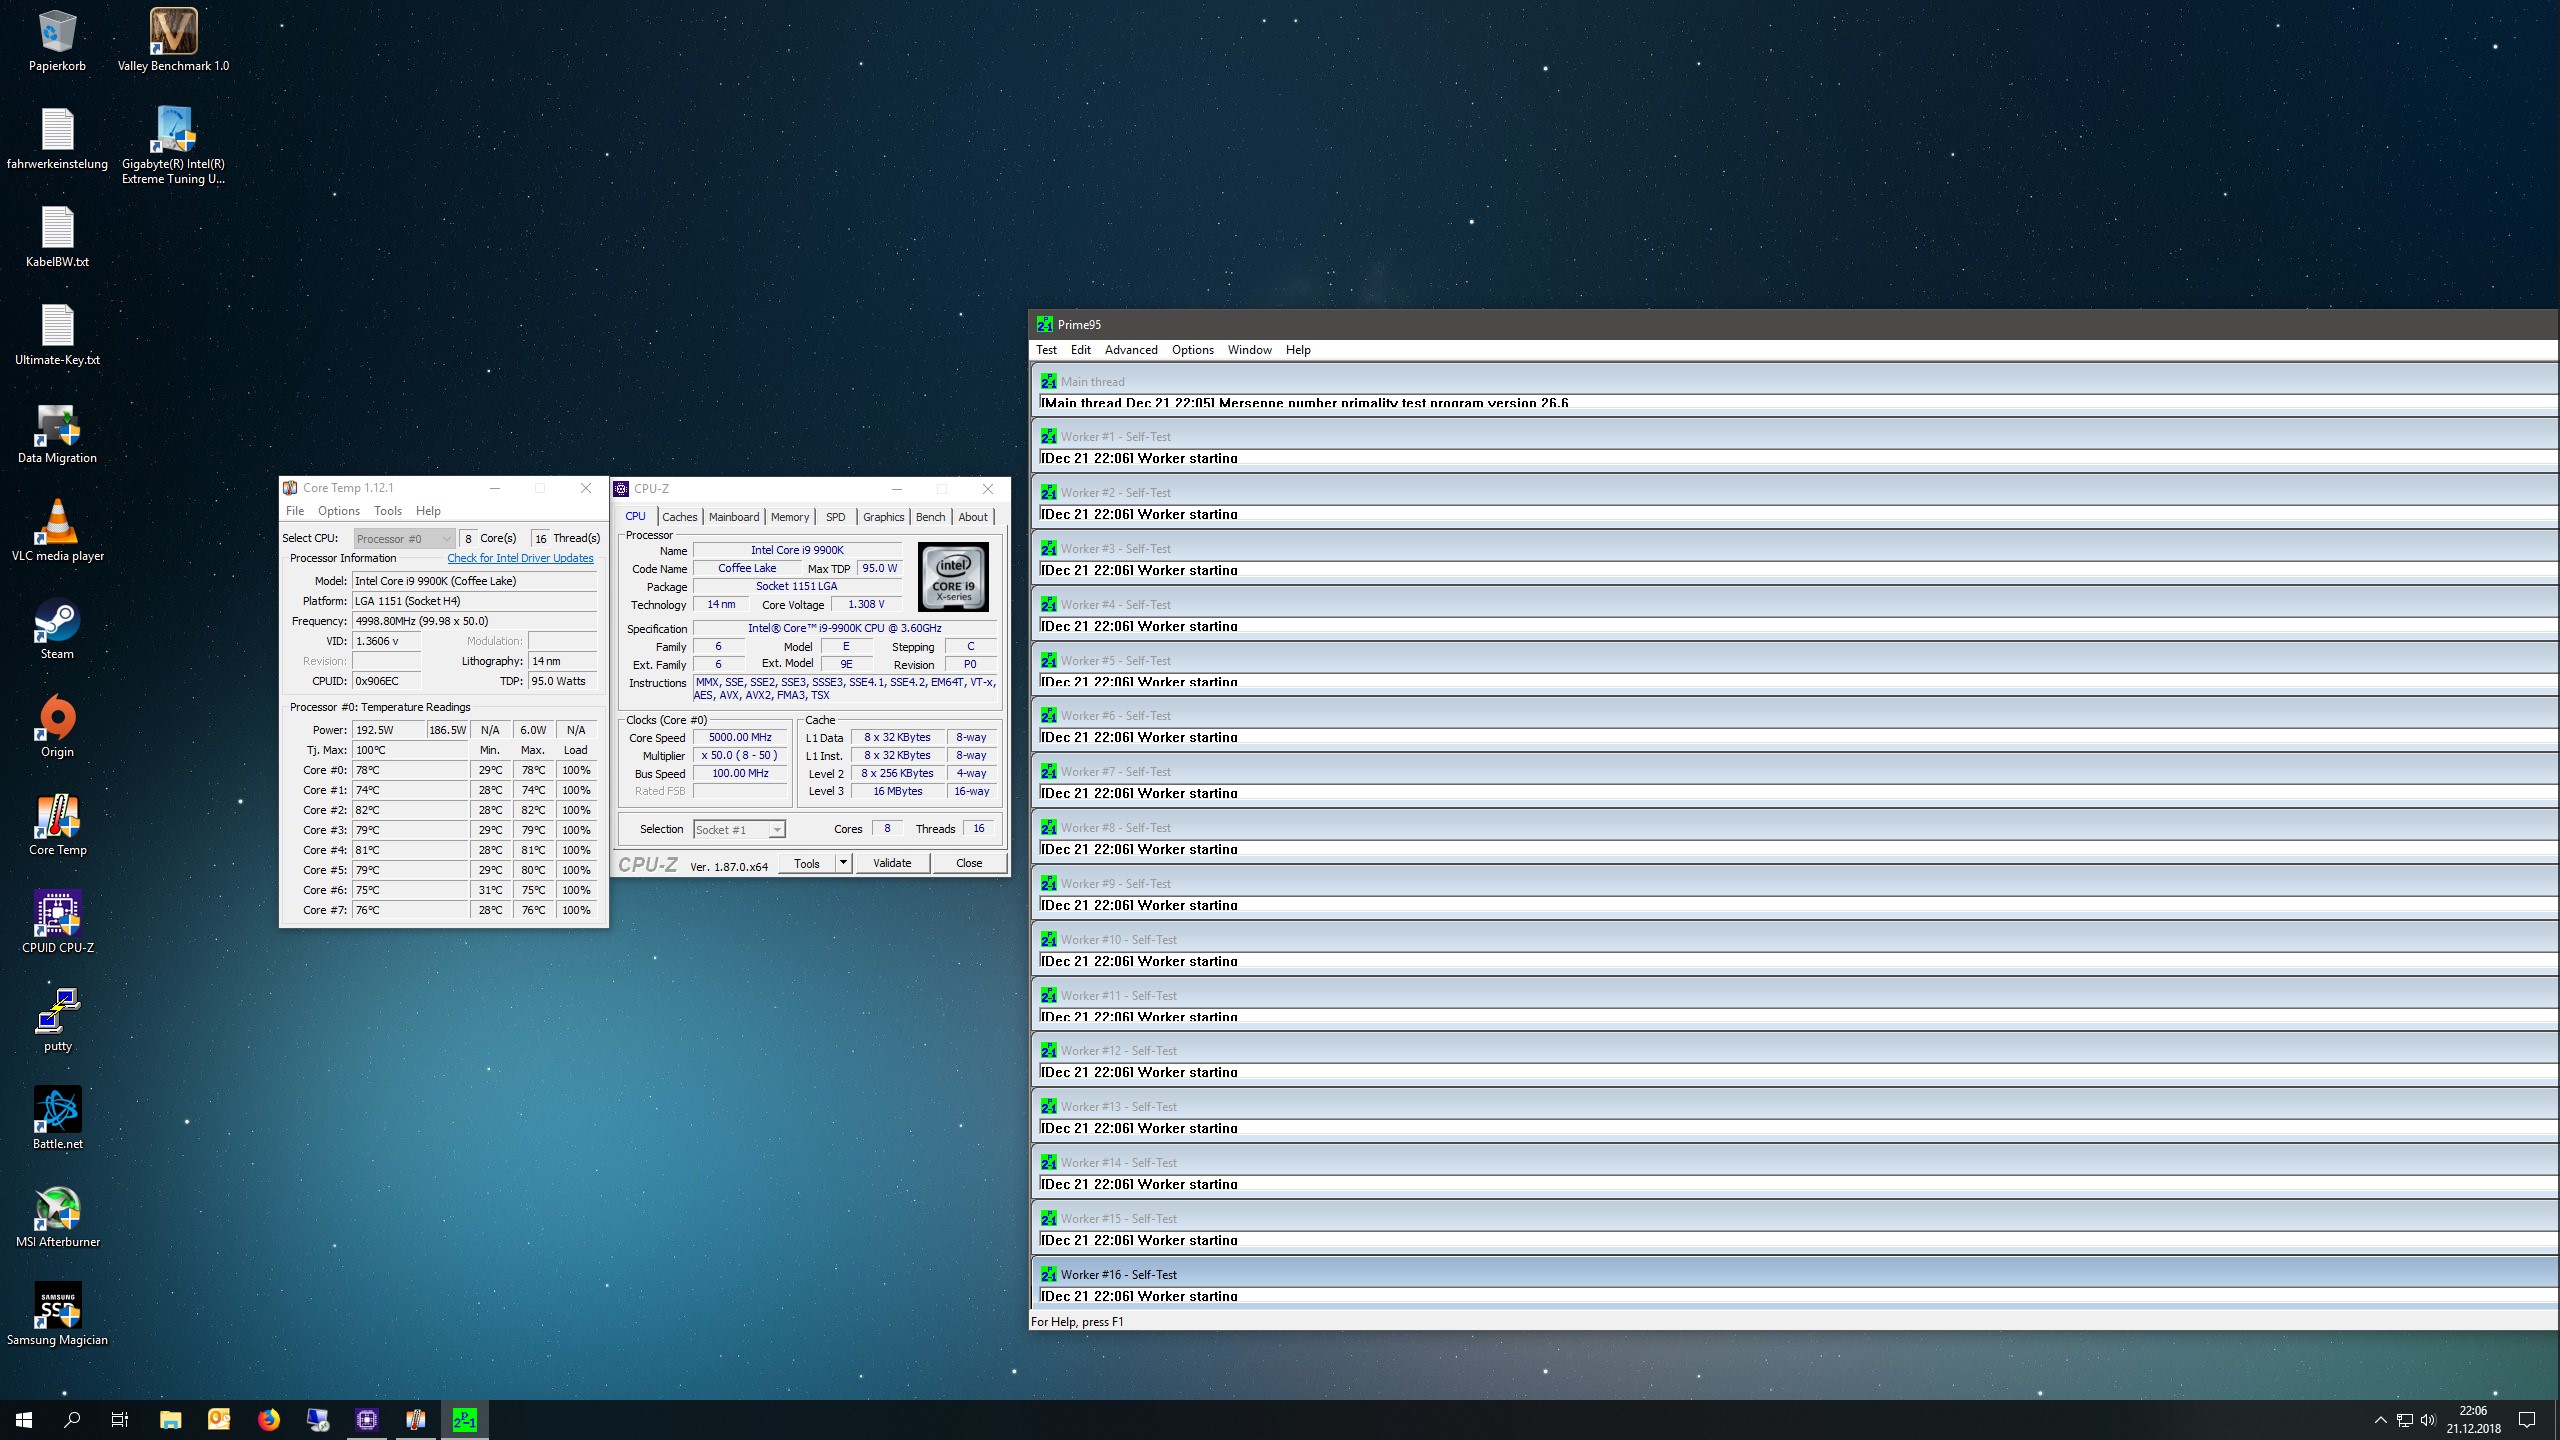Click Check for Intel Driver Updates link
The image size is (2560, 1440).
pos(520,558)
